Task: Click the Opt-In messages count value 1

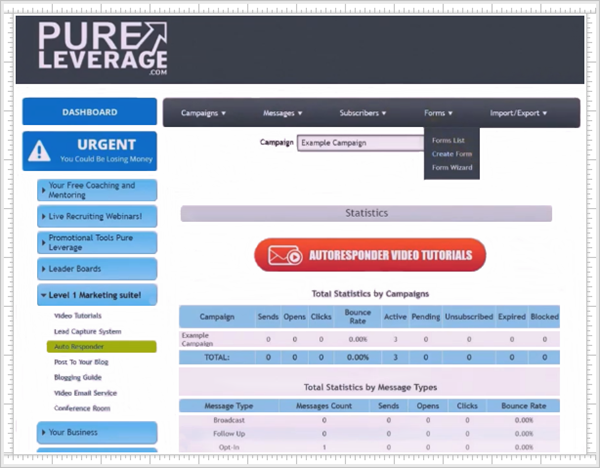Action: click(x=324, y=447)
